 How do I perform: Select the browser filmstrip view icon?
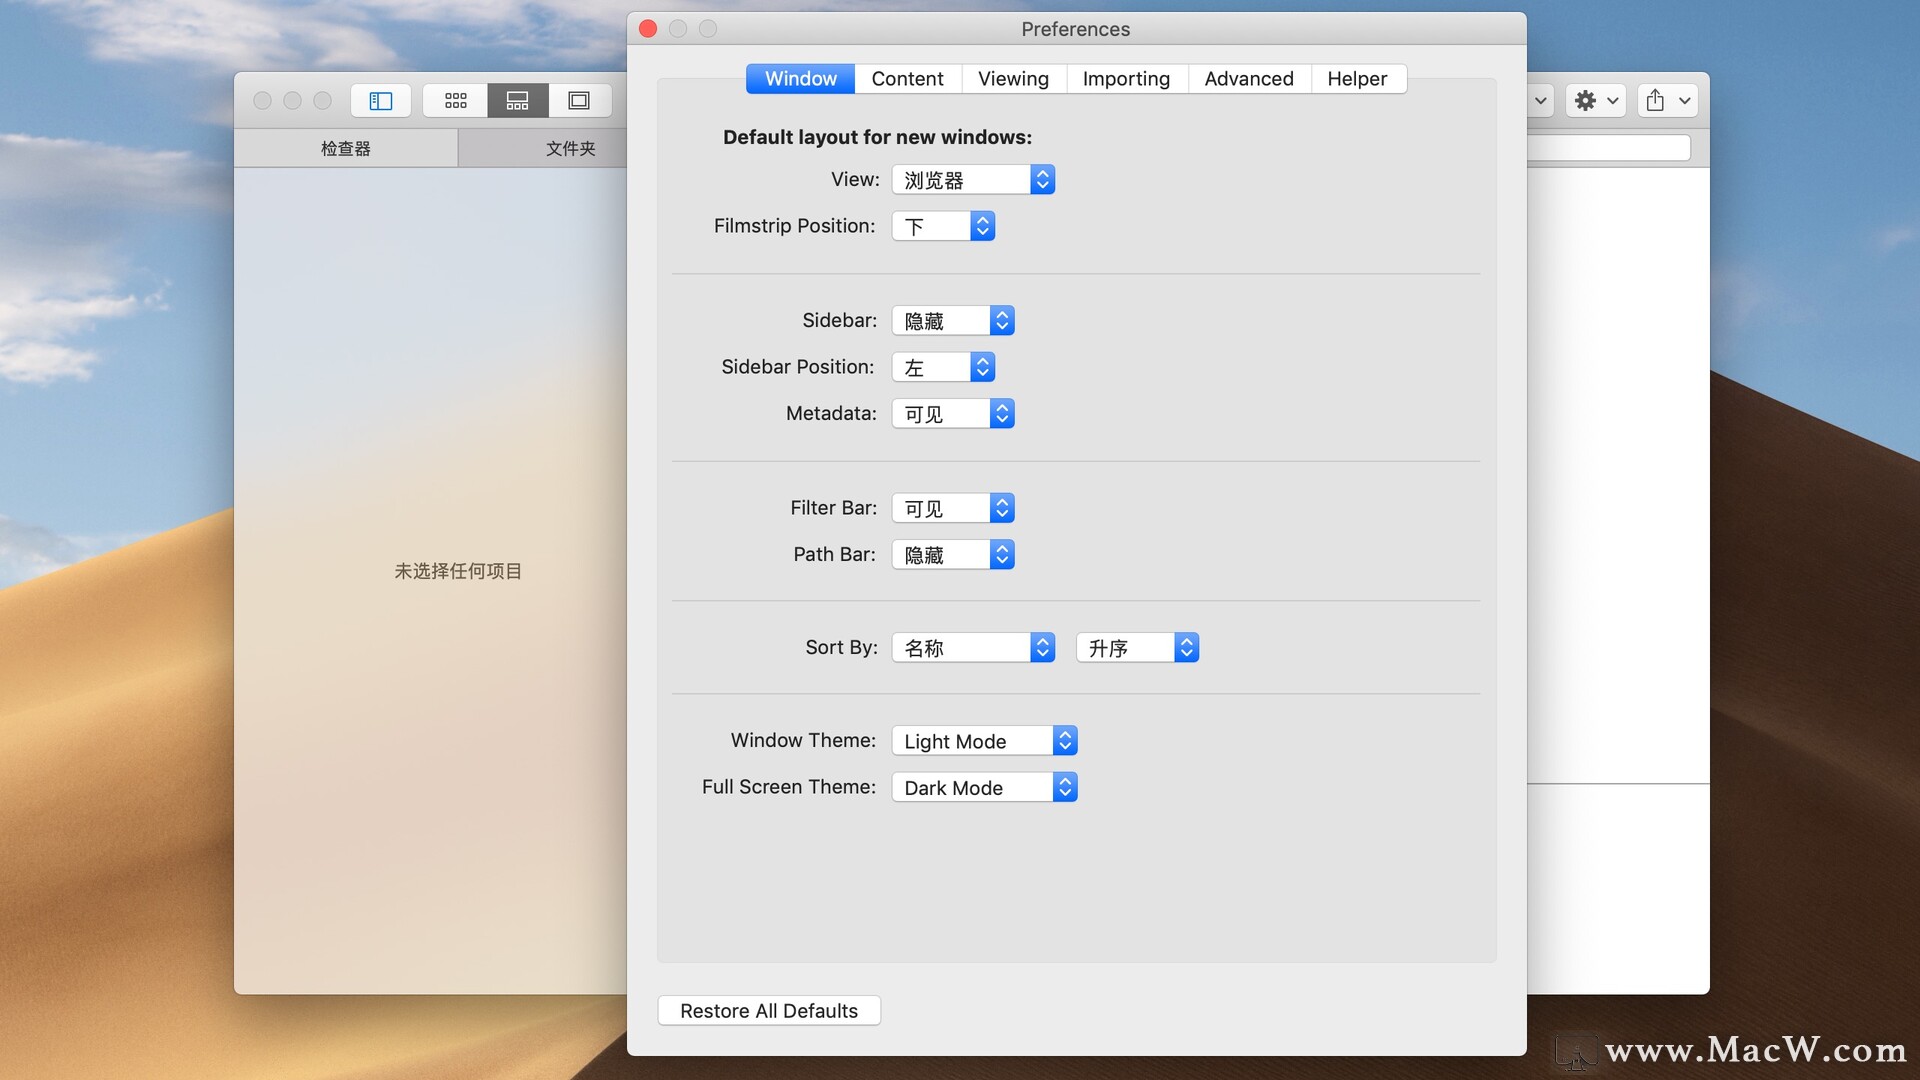[x=518, y=101]
